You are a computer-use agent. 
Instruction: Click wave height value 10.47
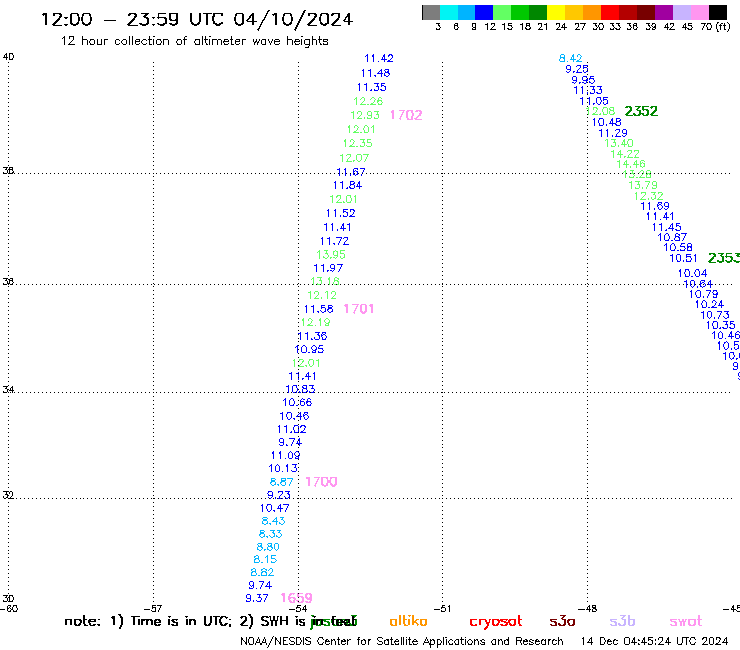click(274, 508)
